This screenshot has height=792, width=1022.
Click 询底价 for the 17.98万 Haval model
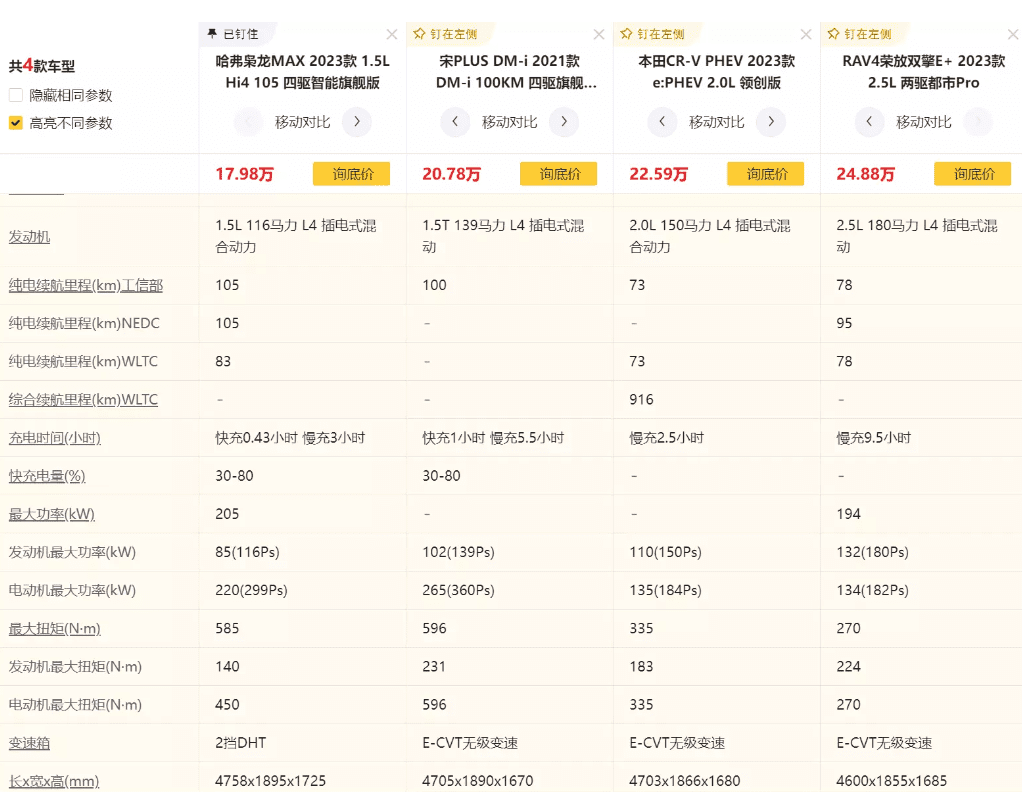[351, 174]
